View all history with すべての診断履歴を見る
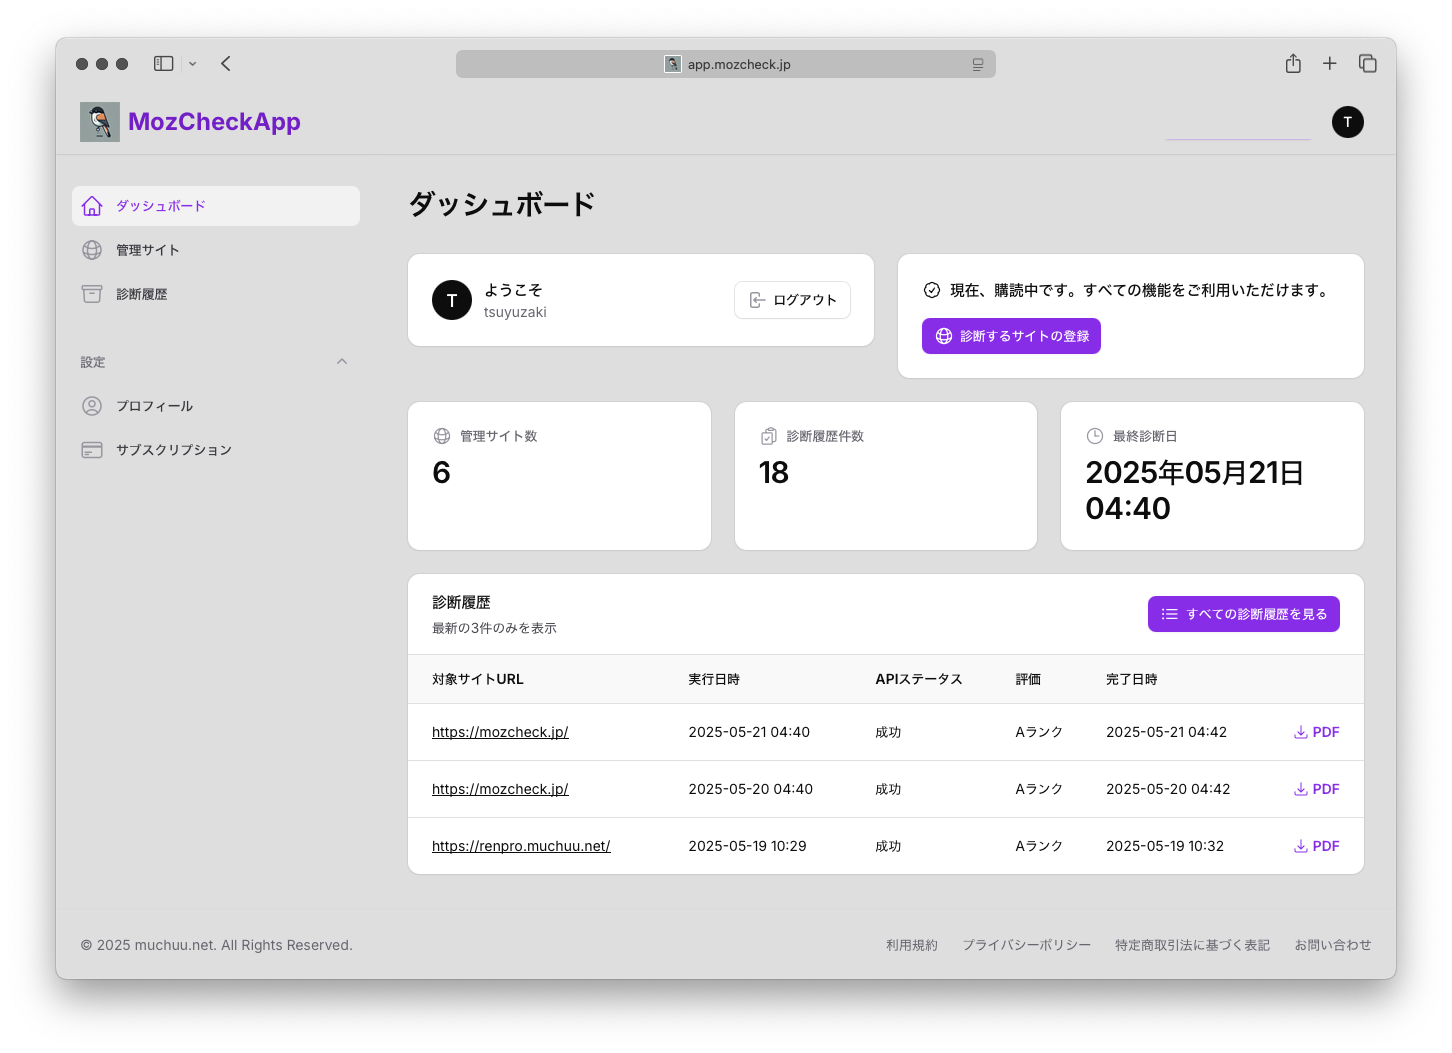The width and height of the screenshot is (1452, 1053). pos(1243,614)
